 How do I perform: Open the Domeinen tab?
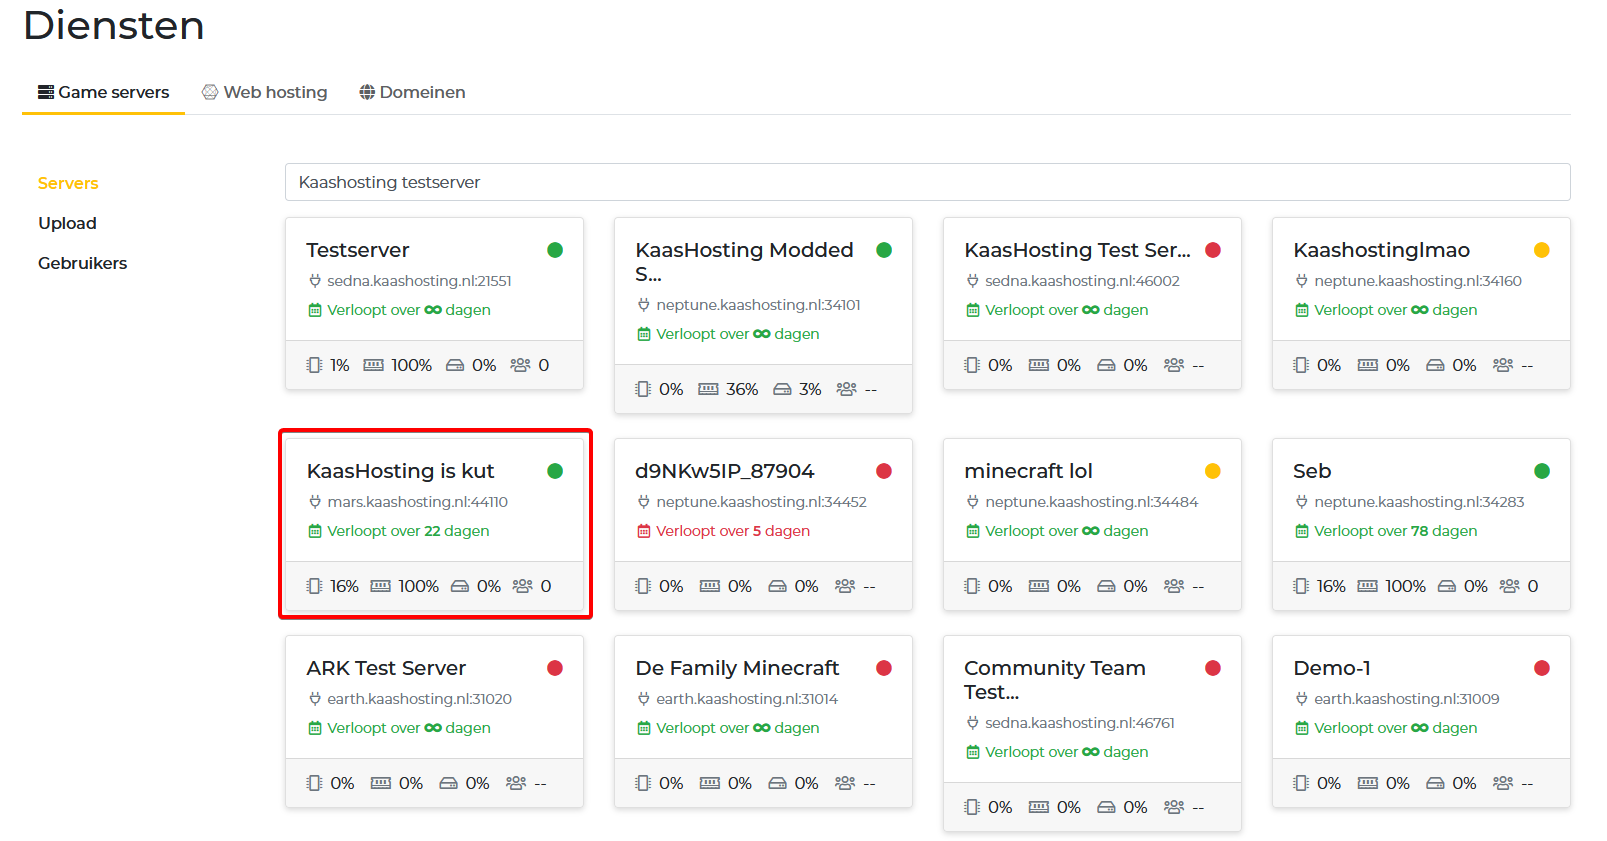click(x=412, y=92)
